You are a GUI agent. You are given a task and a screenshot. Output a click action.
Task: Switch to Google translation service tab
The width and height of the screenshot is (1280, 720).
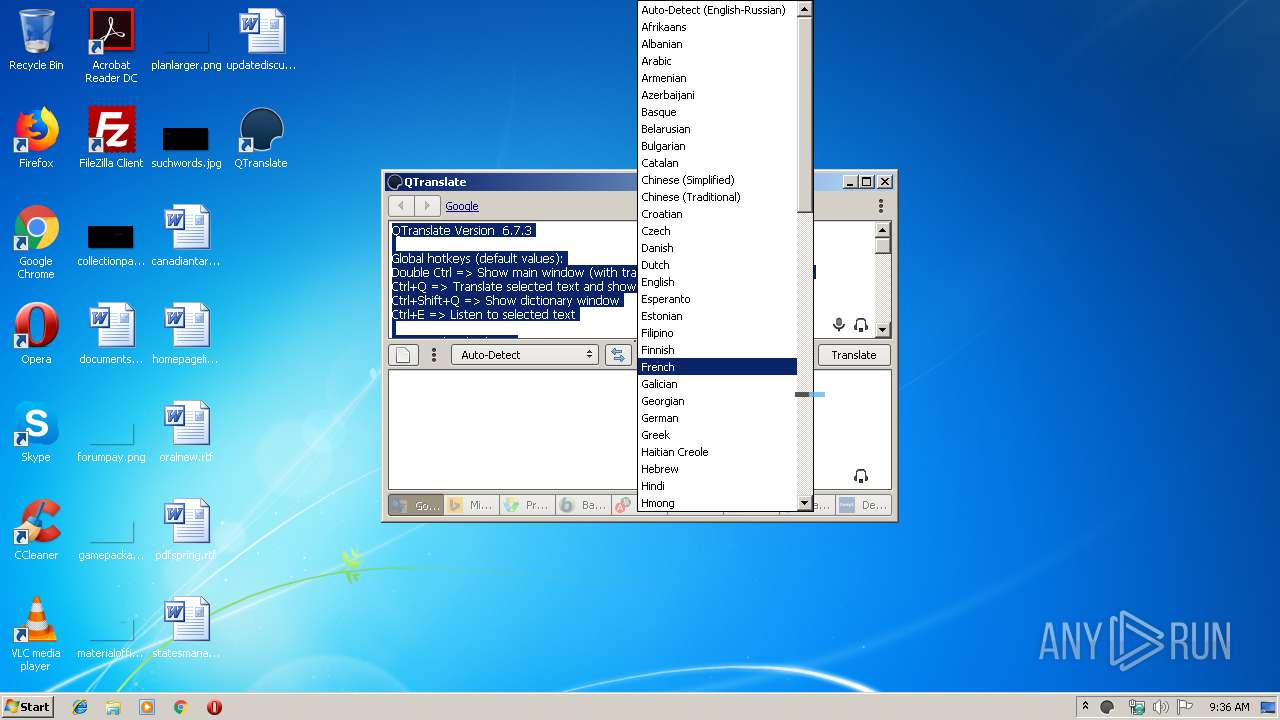point(416,505)
